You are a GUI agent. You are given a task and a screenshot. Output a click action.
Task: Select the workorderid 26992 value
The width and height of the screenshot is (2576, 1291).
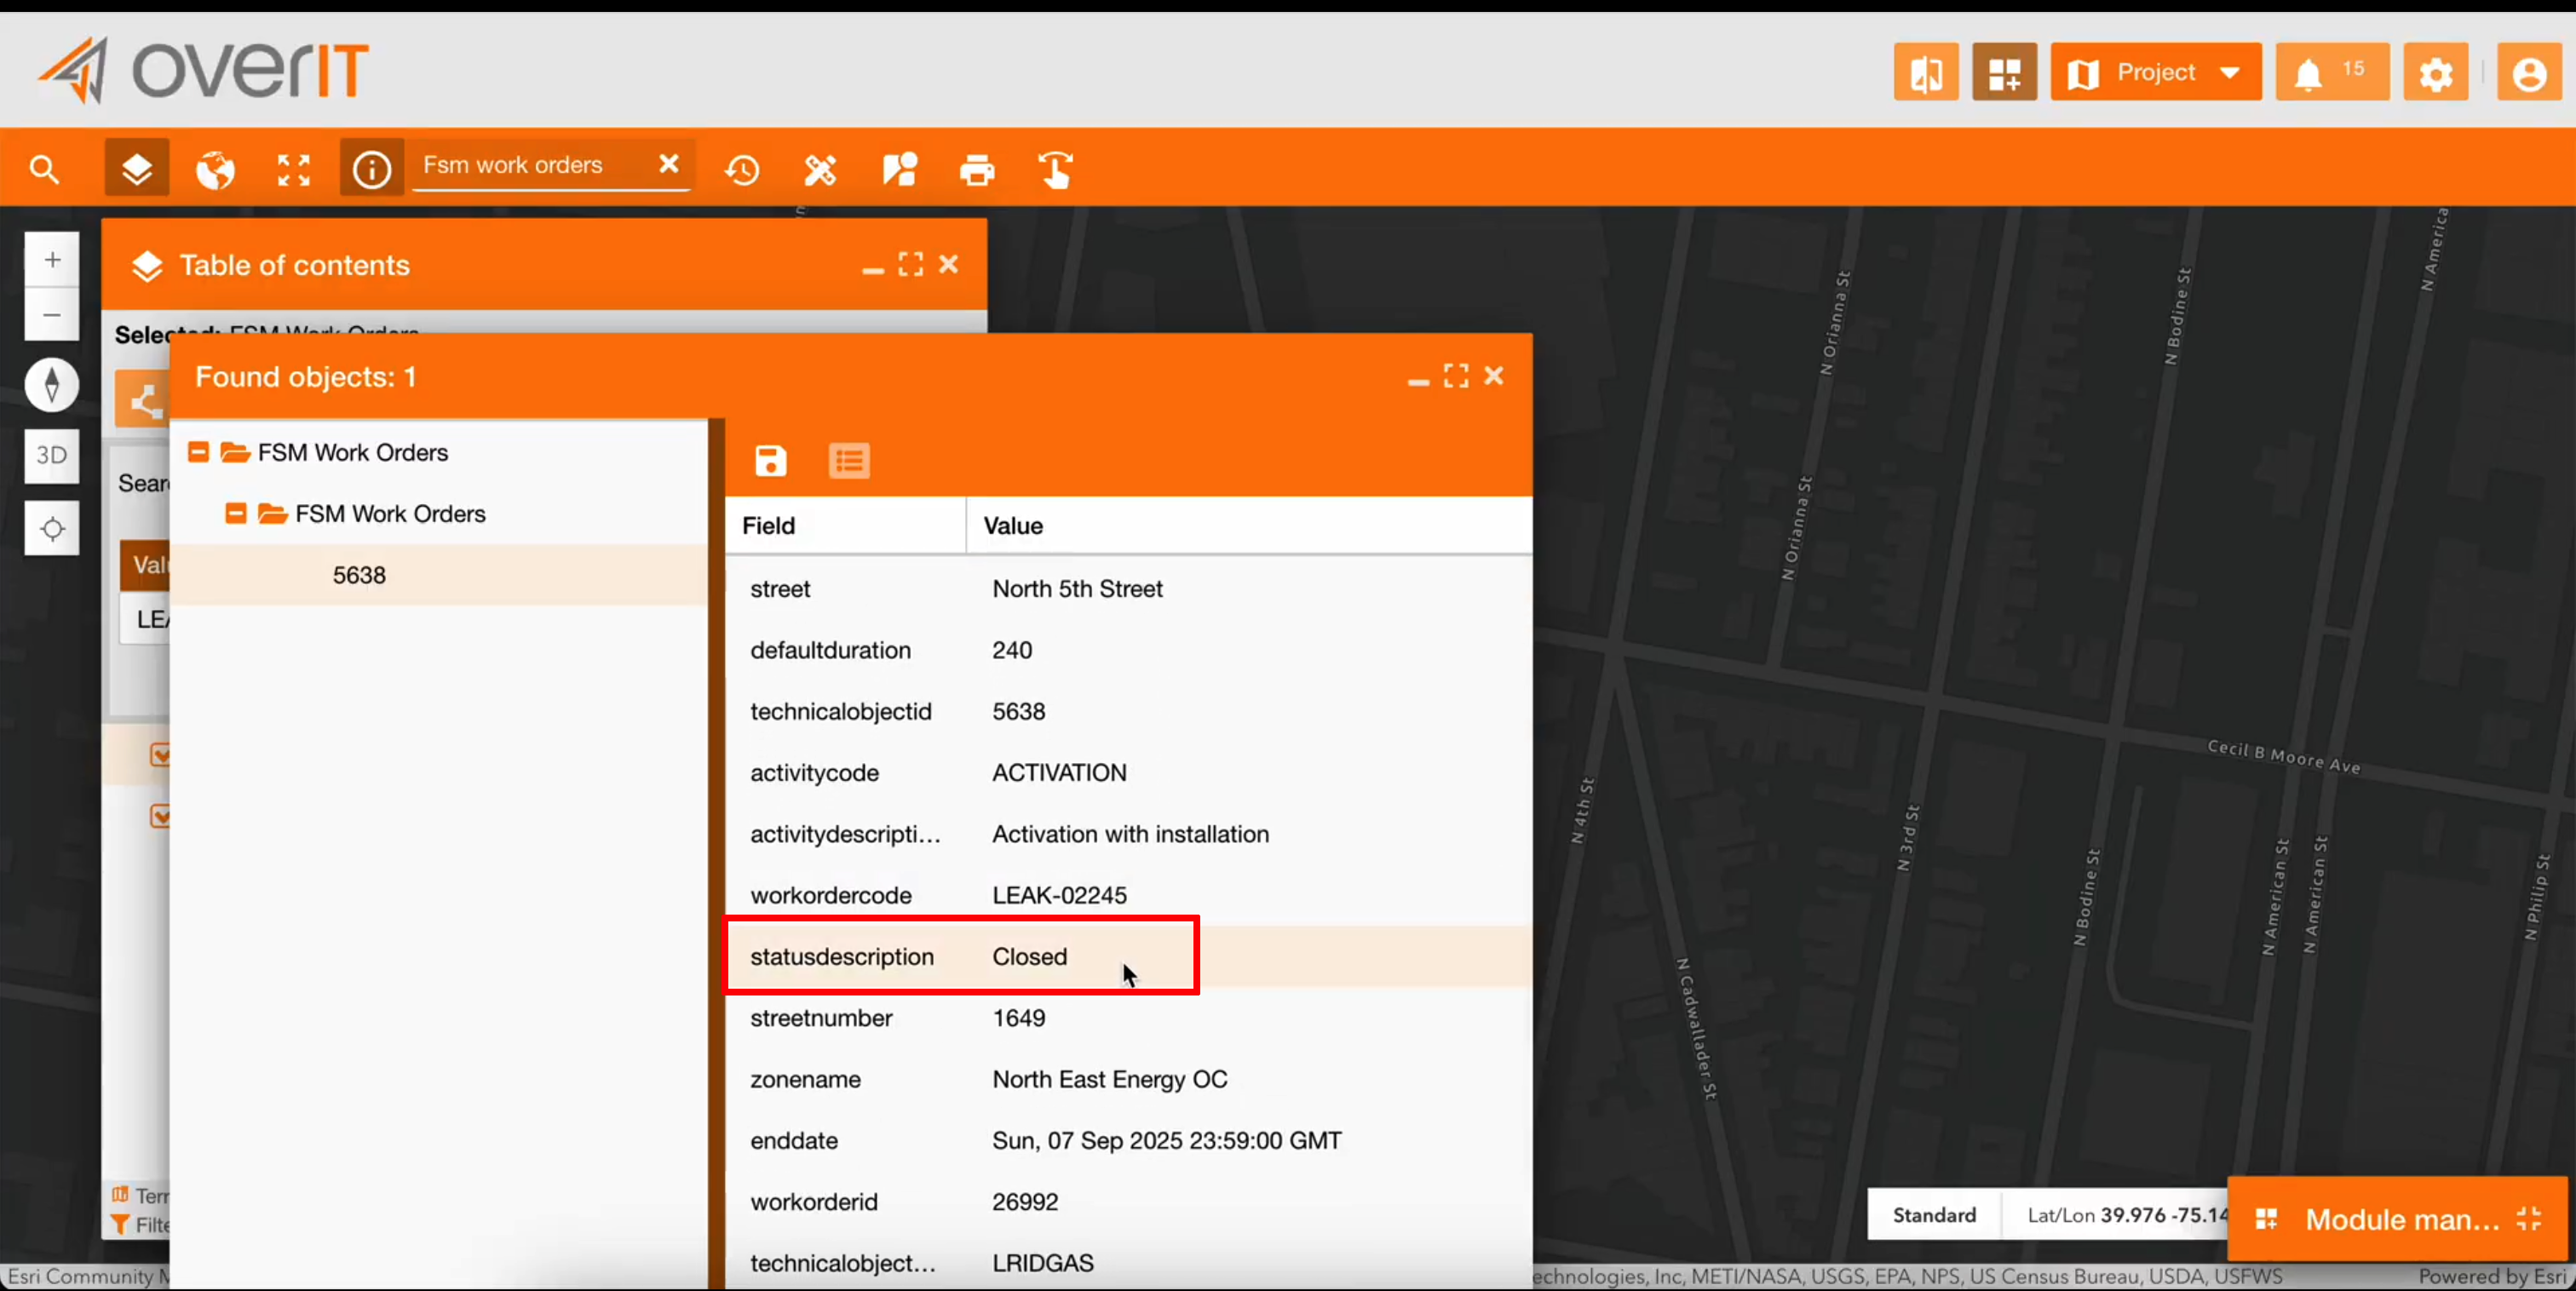[x=1025, y=1202]
